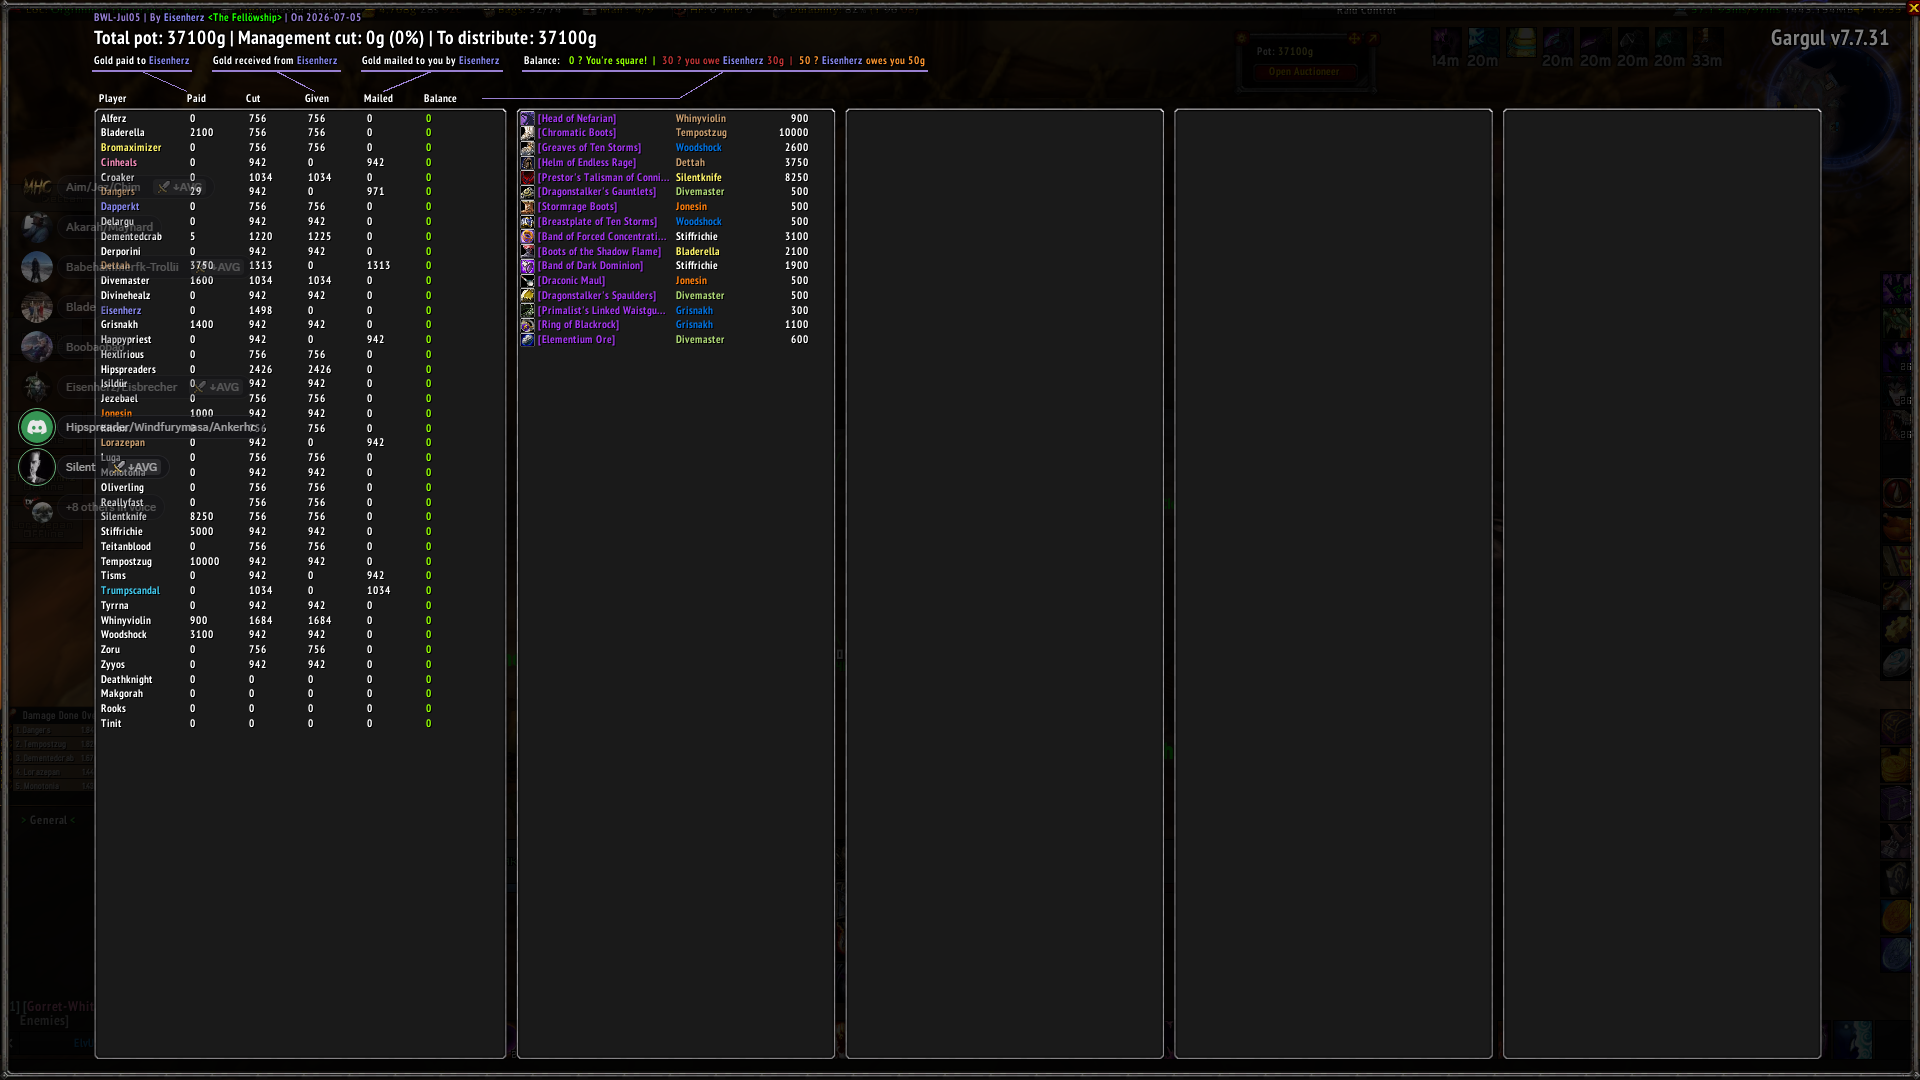
Task: Select player Zyyos in the list
Action: pyautogui.click(x=113, y=665)
